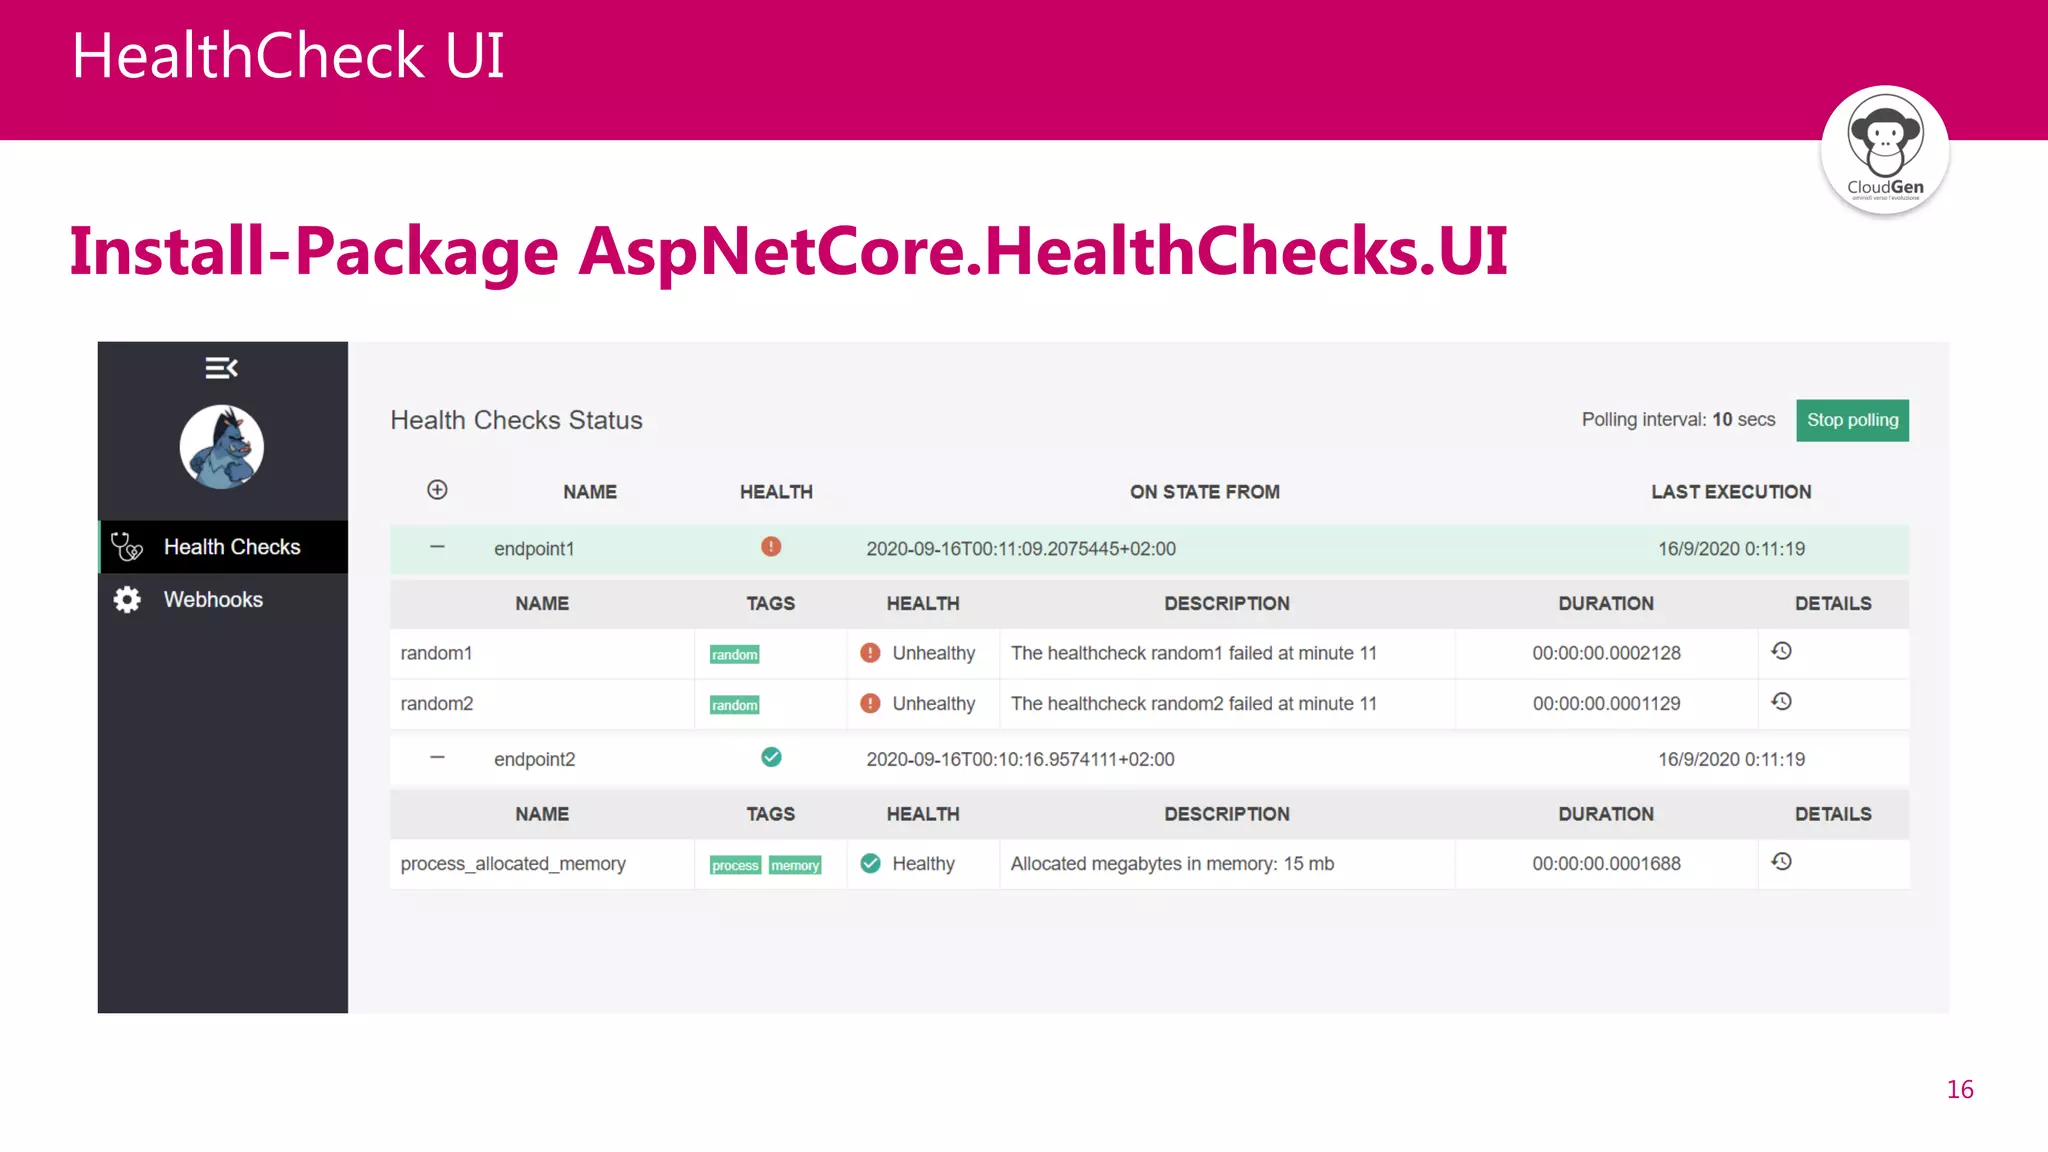Expand all endpoints with plus circle icon

coord(437,490)
